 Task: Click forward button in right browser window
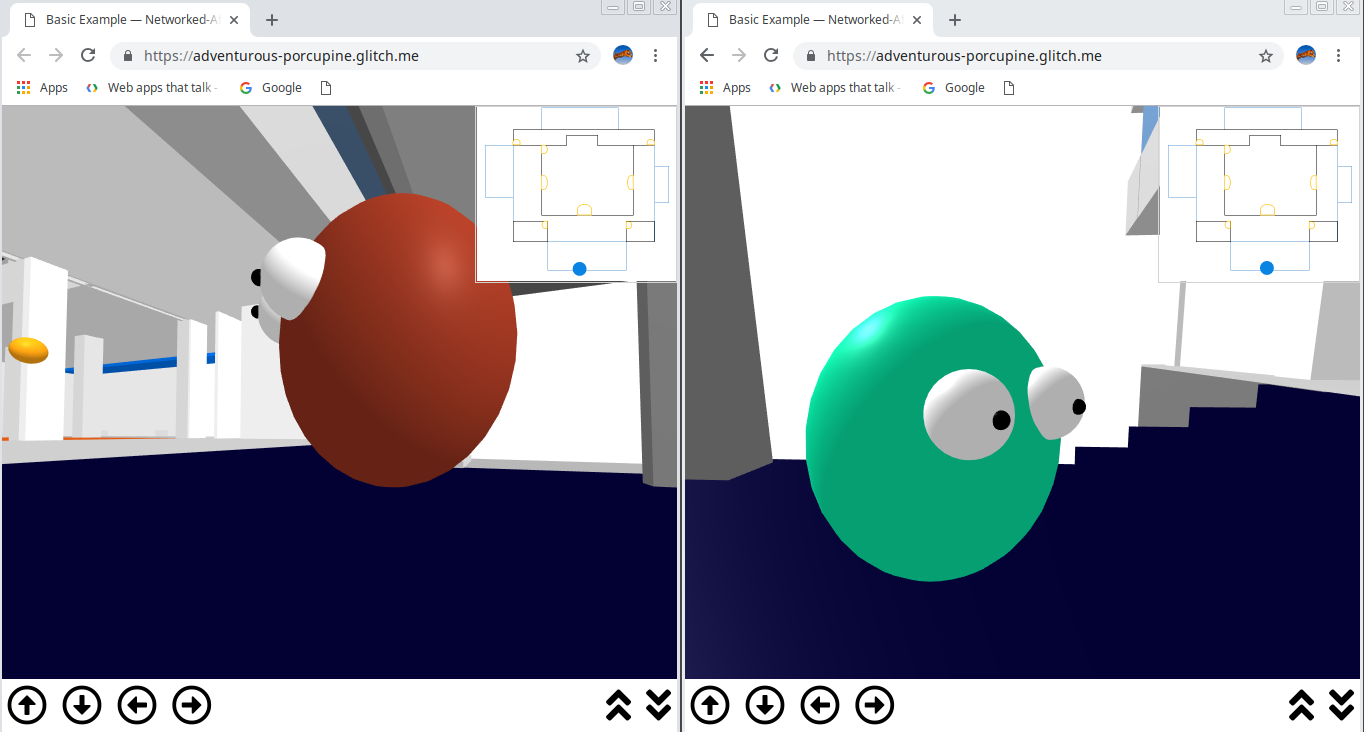pyautogui.click(x=739, y=56)
